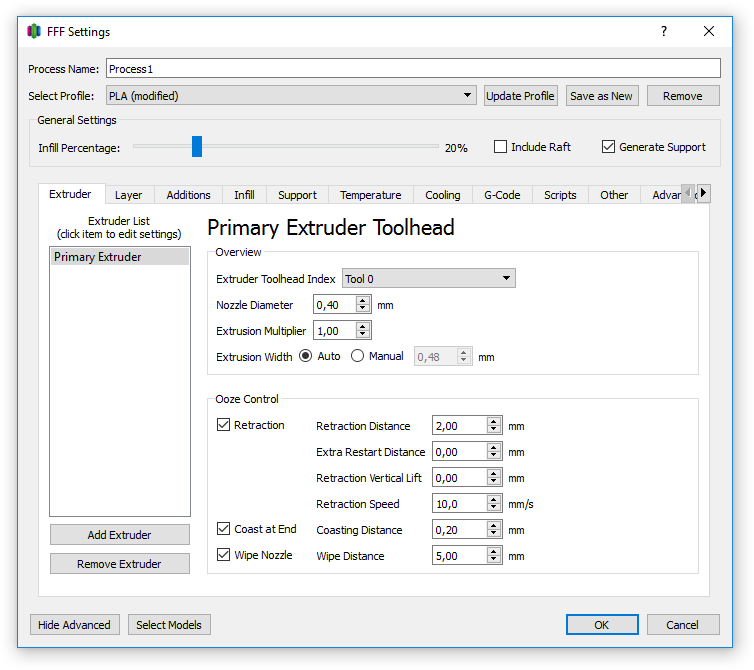The image size is (754, 670).
Task: Open the Temperature tab
Action: [x=370, y=195]
